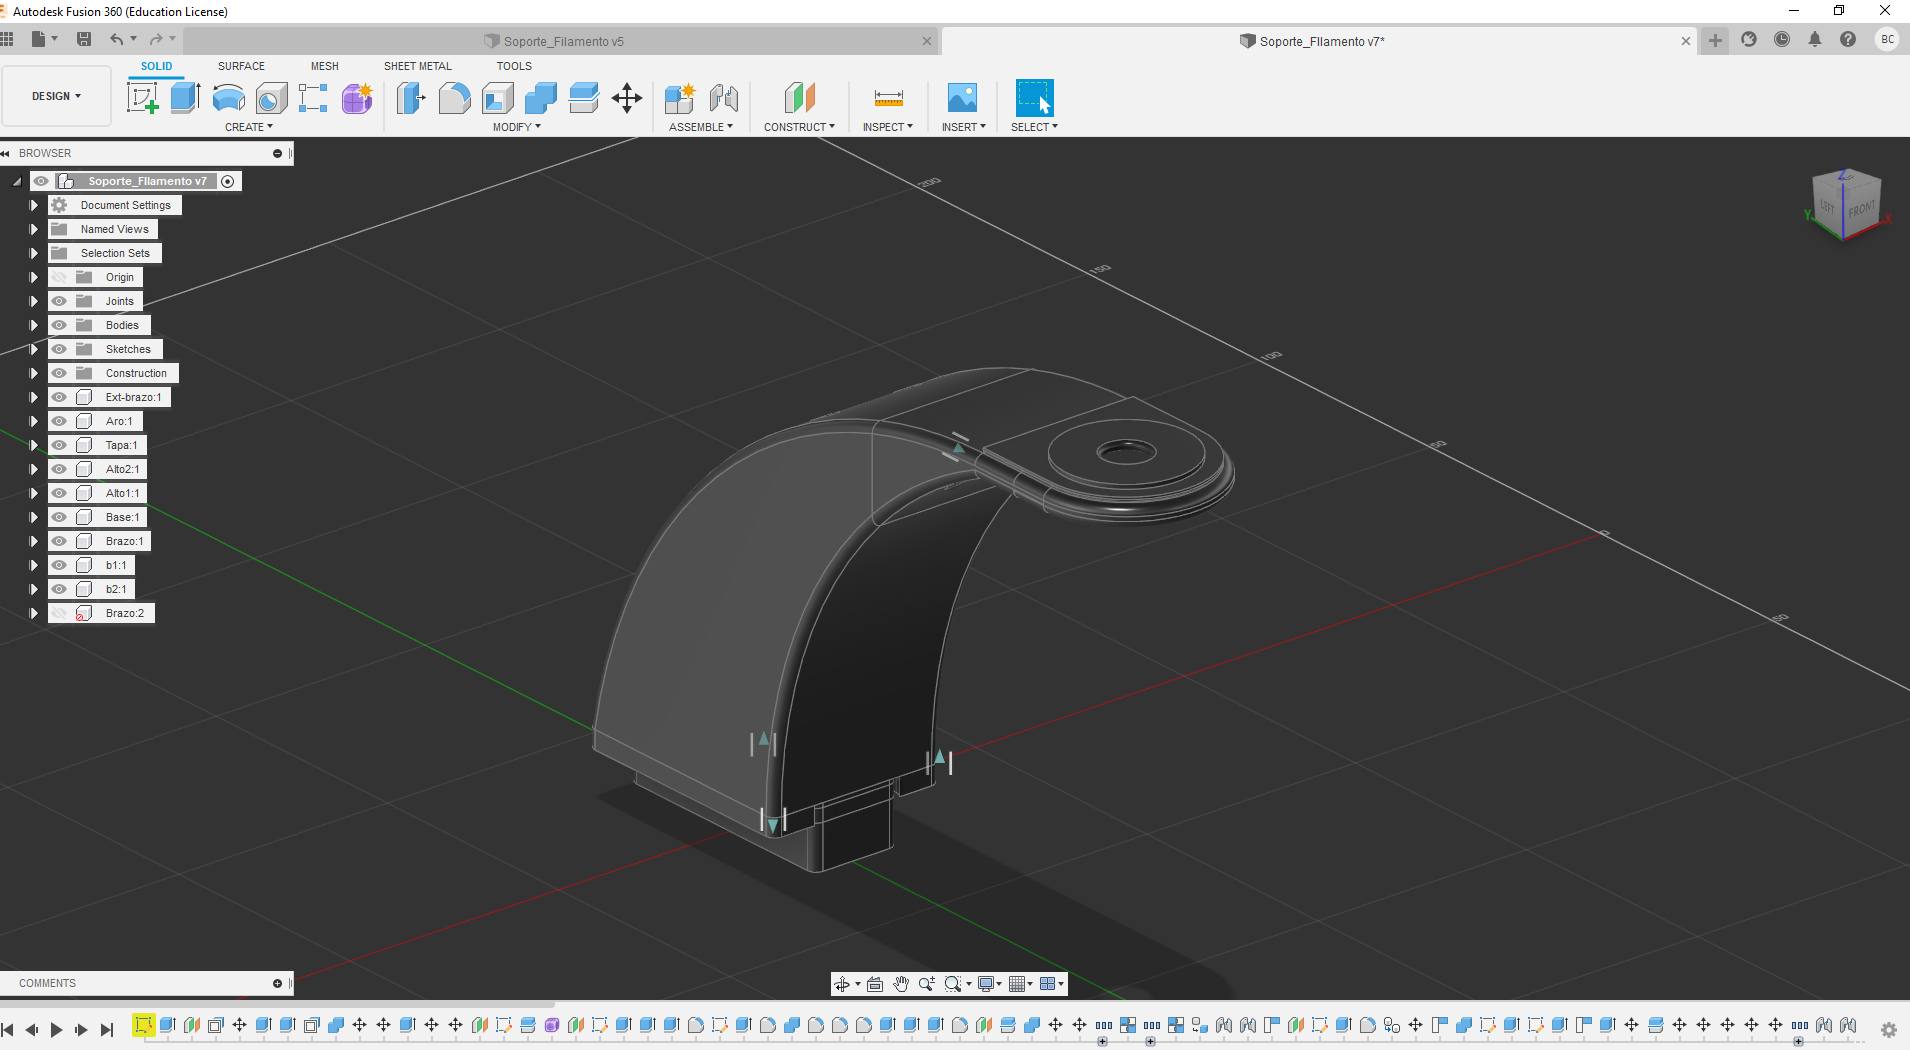Expand the Construction folder in browser

34,373
